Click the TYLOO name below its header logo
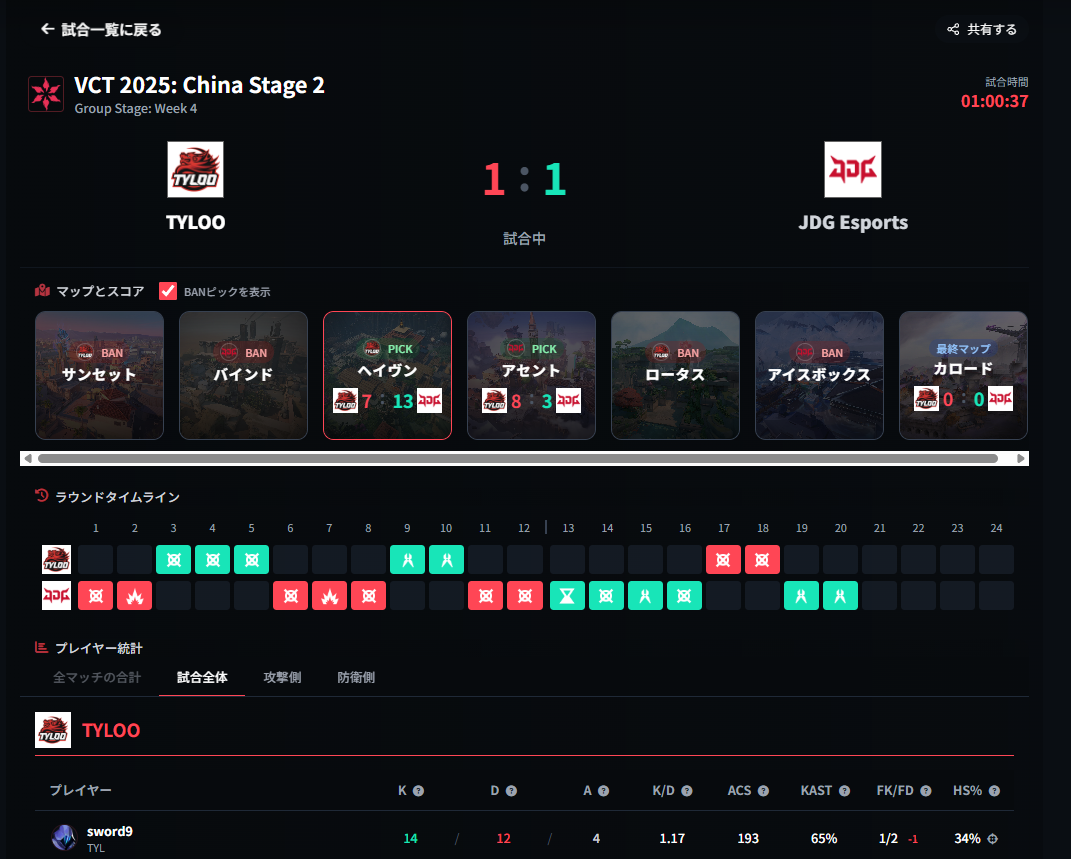The height and width of the screenshot is (859, 1071). click(195, 223)
